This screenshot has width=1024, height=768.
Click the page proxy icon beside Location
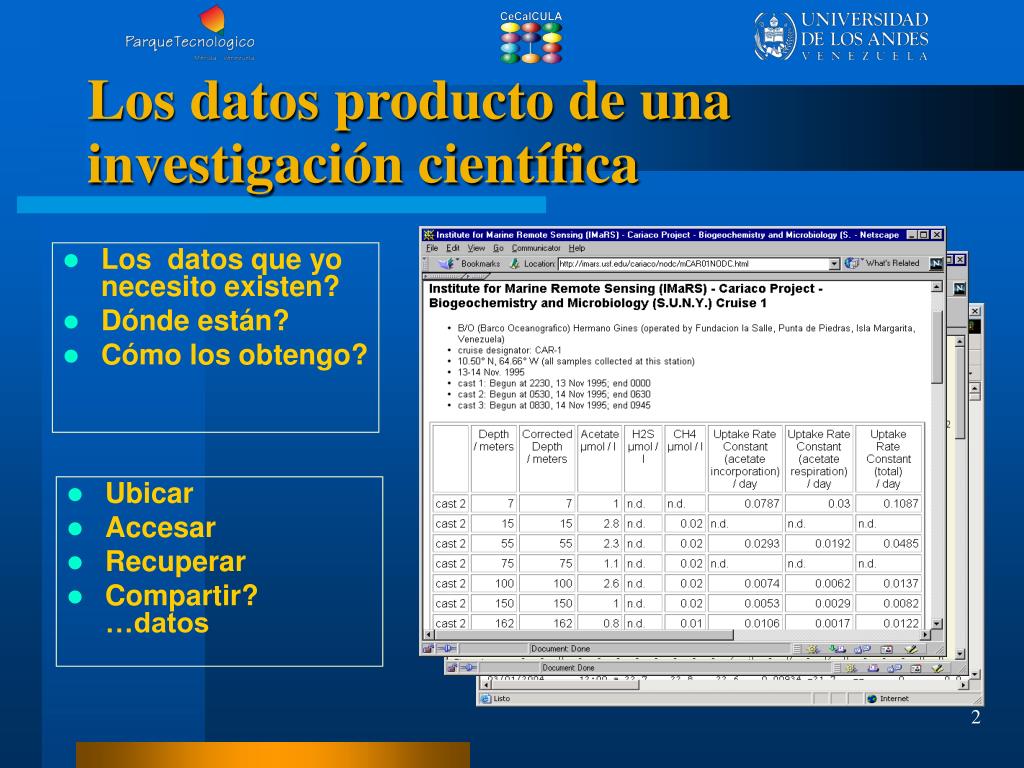tap(515, 263)
